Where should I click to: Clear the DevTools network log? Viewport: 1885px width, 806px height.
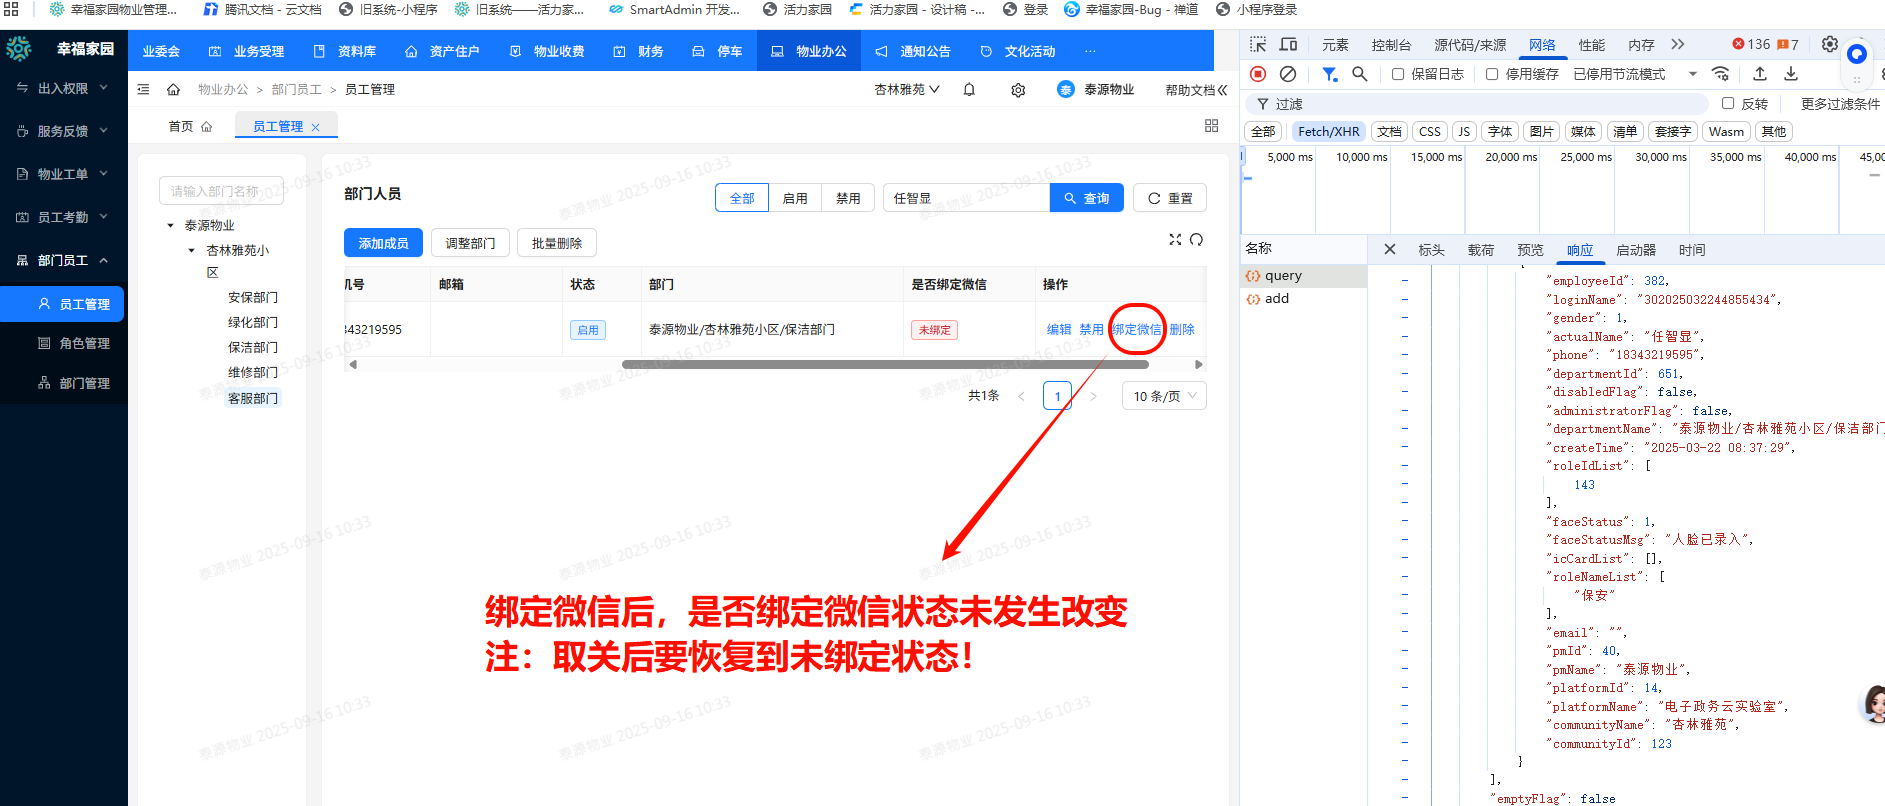[x=1288, y=74]
